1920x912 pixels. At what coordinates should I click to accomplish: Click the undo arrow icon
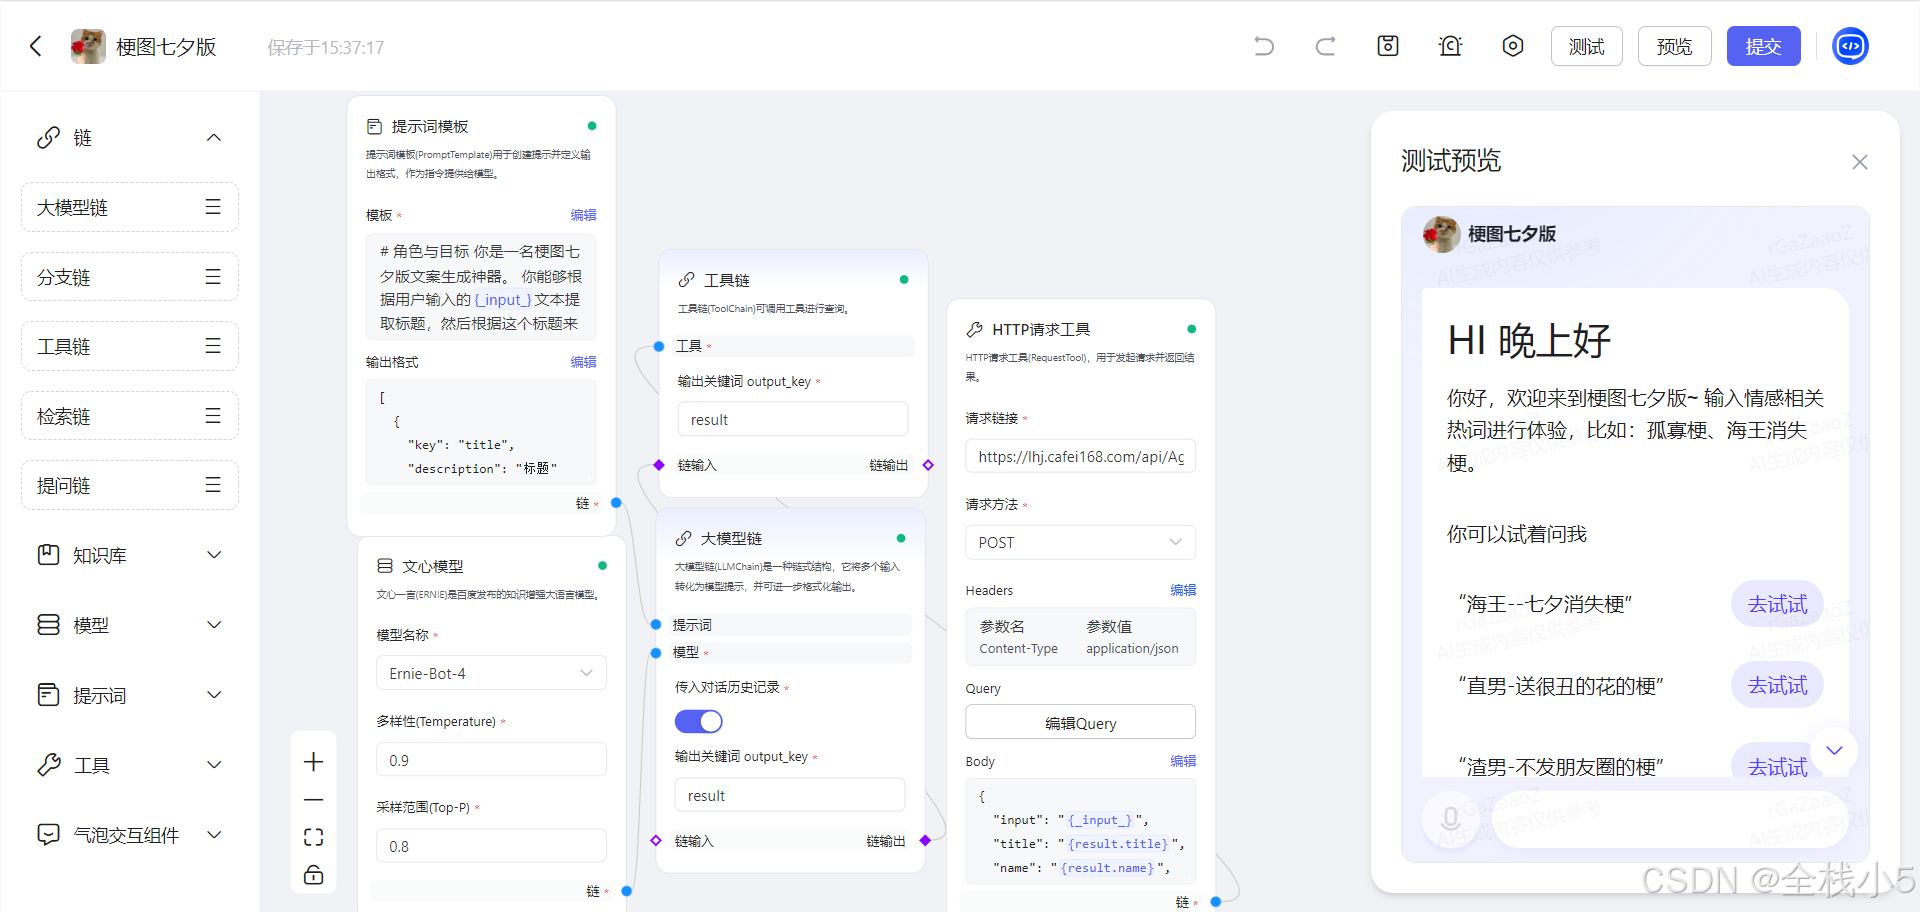[x=1264, y=46]
